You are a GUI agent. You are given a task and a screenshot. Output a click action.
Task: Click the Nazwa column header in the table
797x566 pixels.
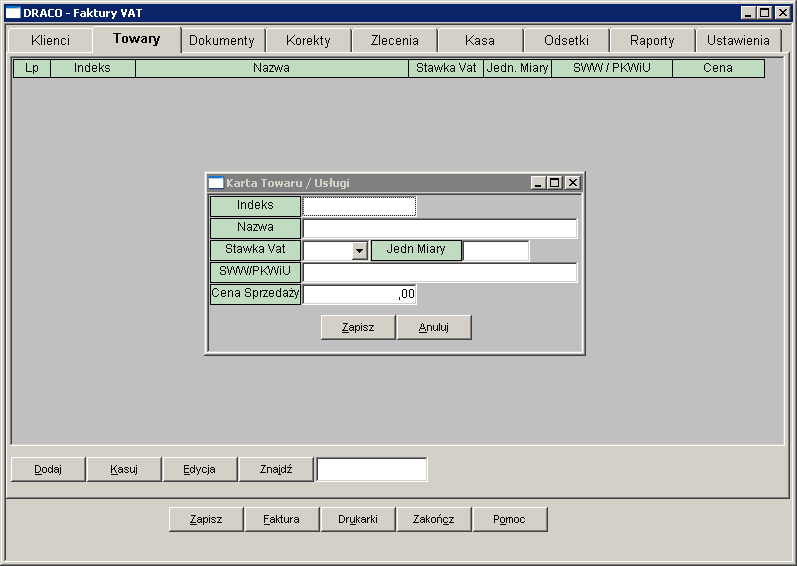pyautogui.click(x=271, y=68)
